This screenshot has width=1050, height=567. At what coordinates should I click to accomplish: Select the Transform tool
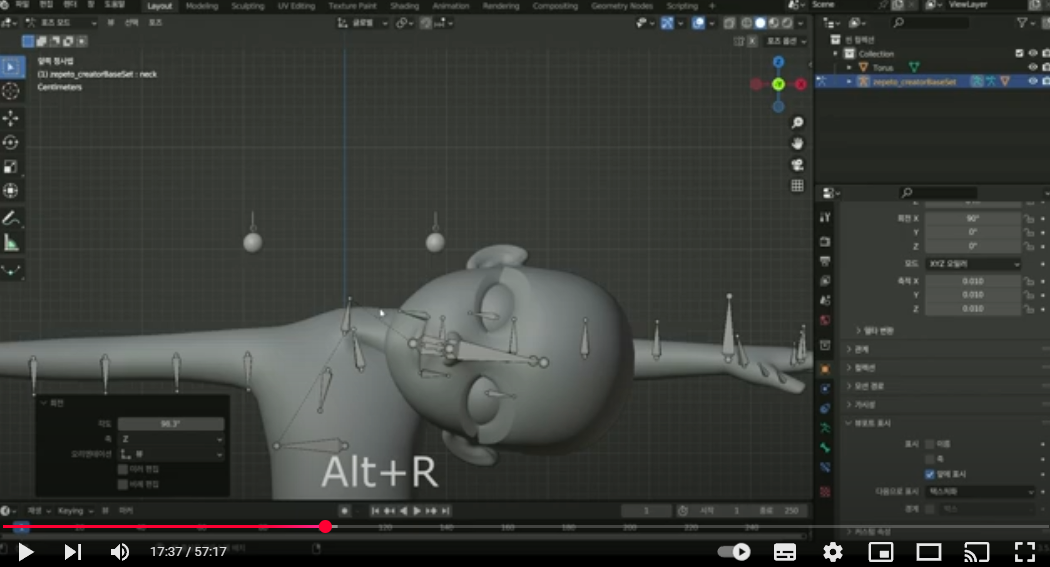point(11,191)
